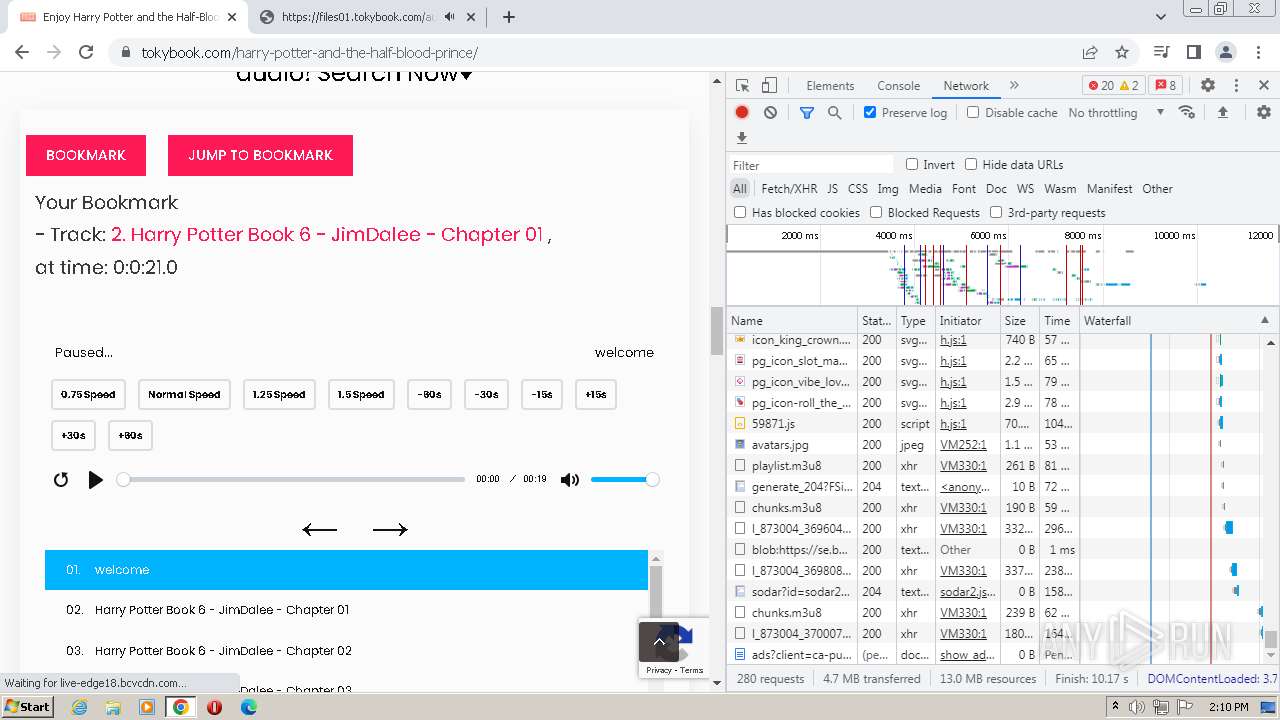
Task: Open DevTools main settings gear
Action: click(1208, 86)
